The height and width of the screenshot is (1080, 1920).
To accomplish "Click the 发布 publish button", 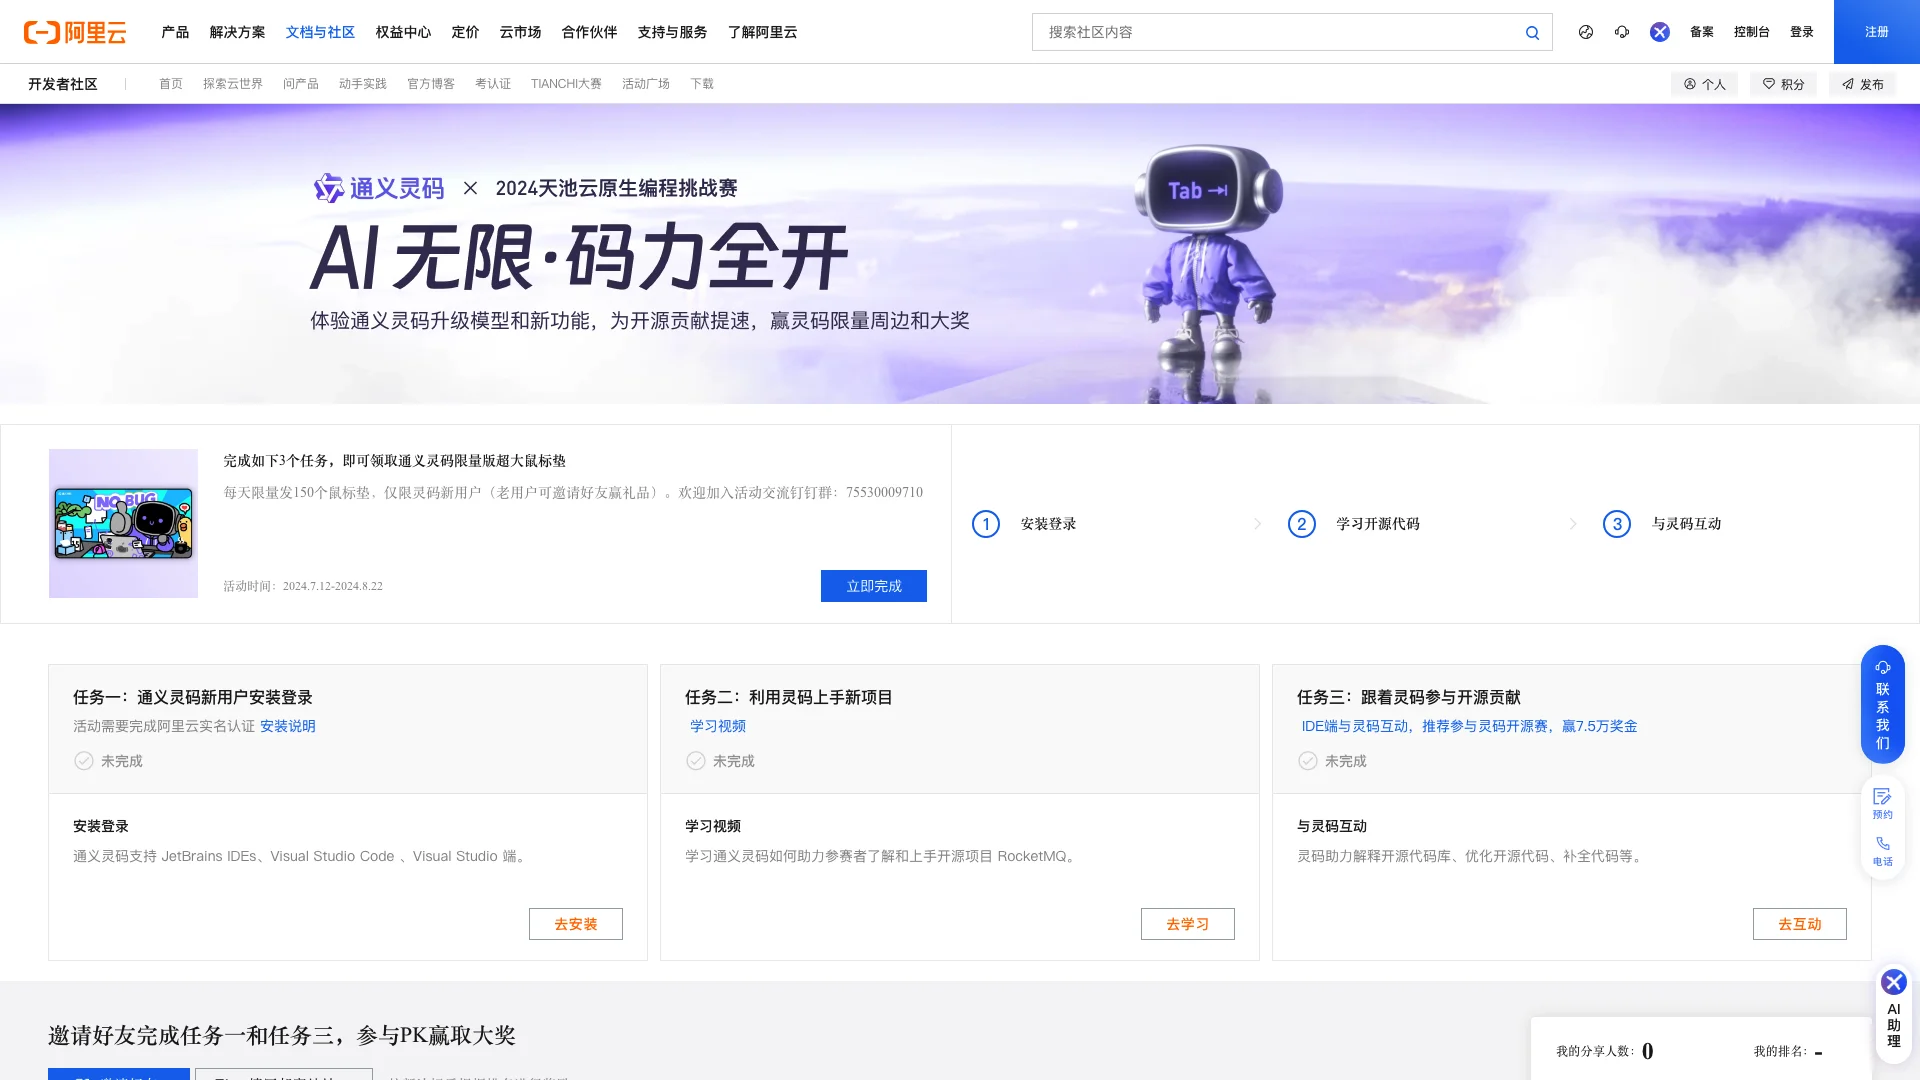I will [1862, 84].
